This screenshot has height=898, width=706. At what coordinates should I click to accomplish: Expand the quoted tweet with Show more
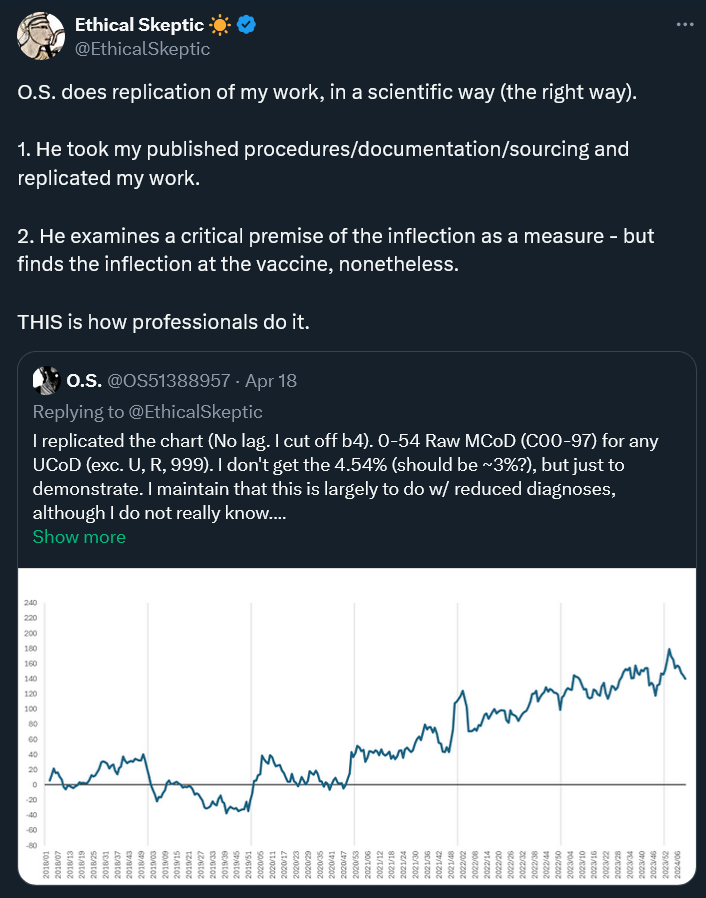click(x=79, y=537)
